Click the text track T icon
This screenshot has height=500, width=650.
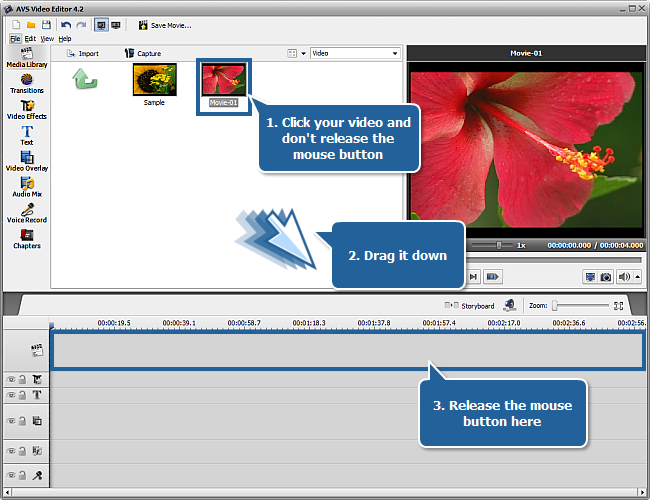point(37,395)
